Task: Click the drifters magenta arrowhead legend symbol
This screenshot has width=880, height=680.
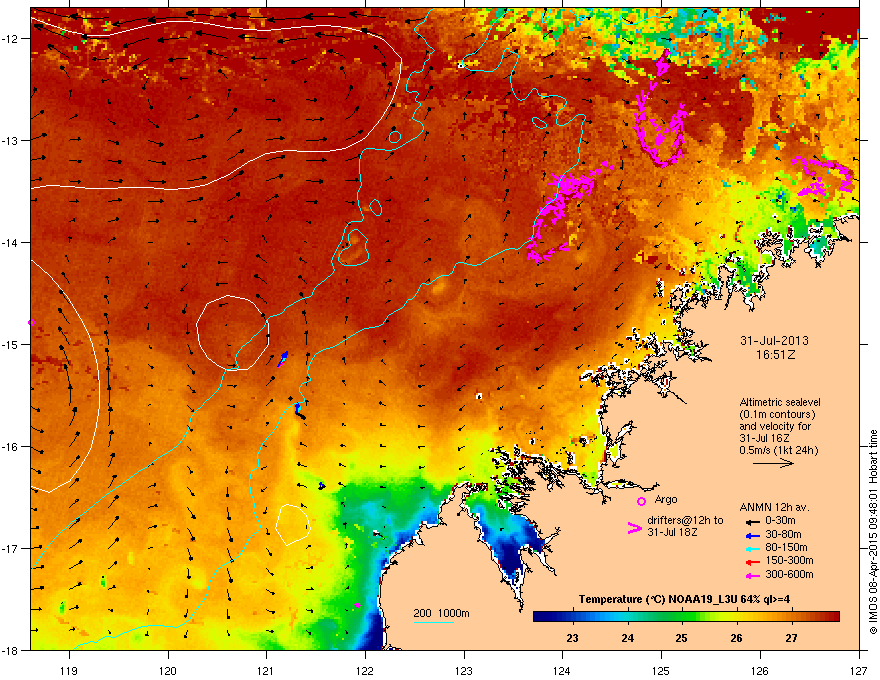Action: click(634, 528)
